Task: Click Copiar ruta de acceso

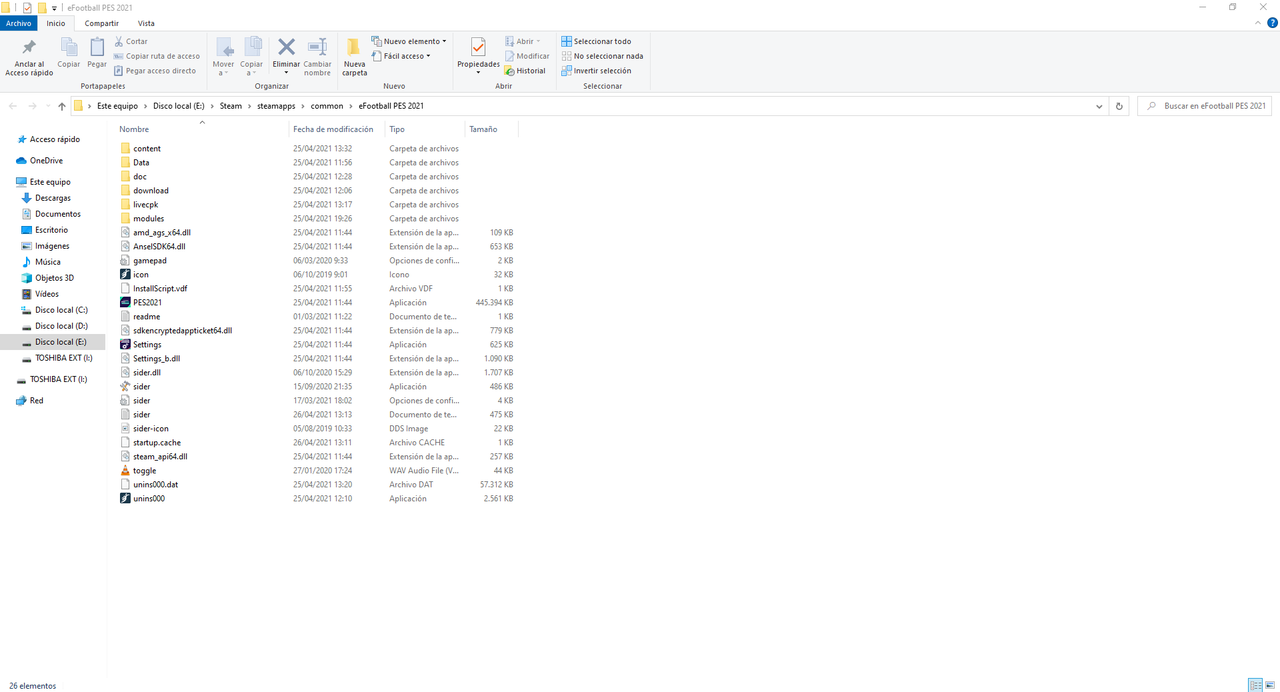Action: coord(157,56)
